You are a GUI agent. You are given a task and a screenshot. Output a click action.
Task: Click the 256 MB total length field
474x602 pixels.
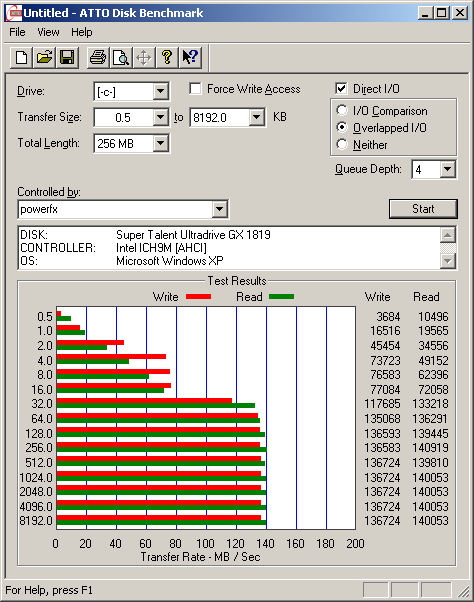pyautogui.click(x=124, y=144)
